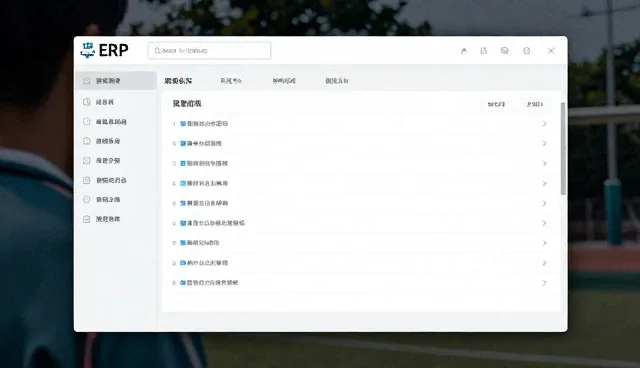The height and width of the screenshot is (368, 640).
Task: Open the third sidebar item label
Action: [x=111, y=122]
